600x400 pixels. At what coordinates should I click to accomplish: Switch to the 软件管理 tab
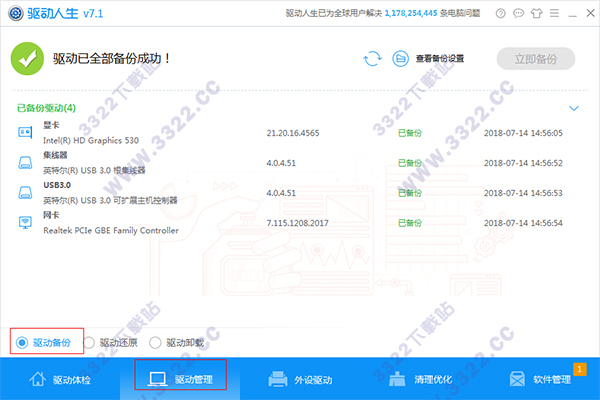pyautogui.click(x=540, y=379)
